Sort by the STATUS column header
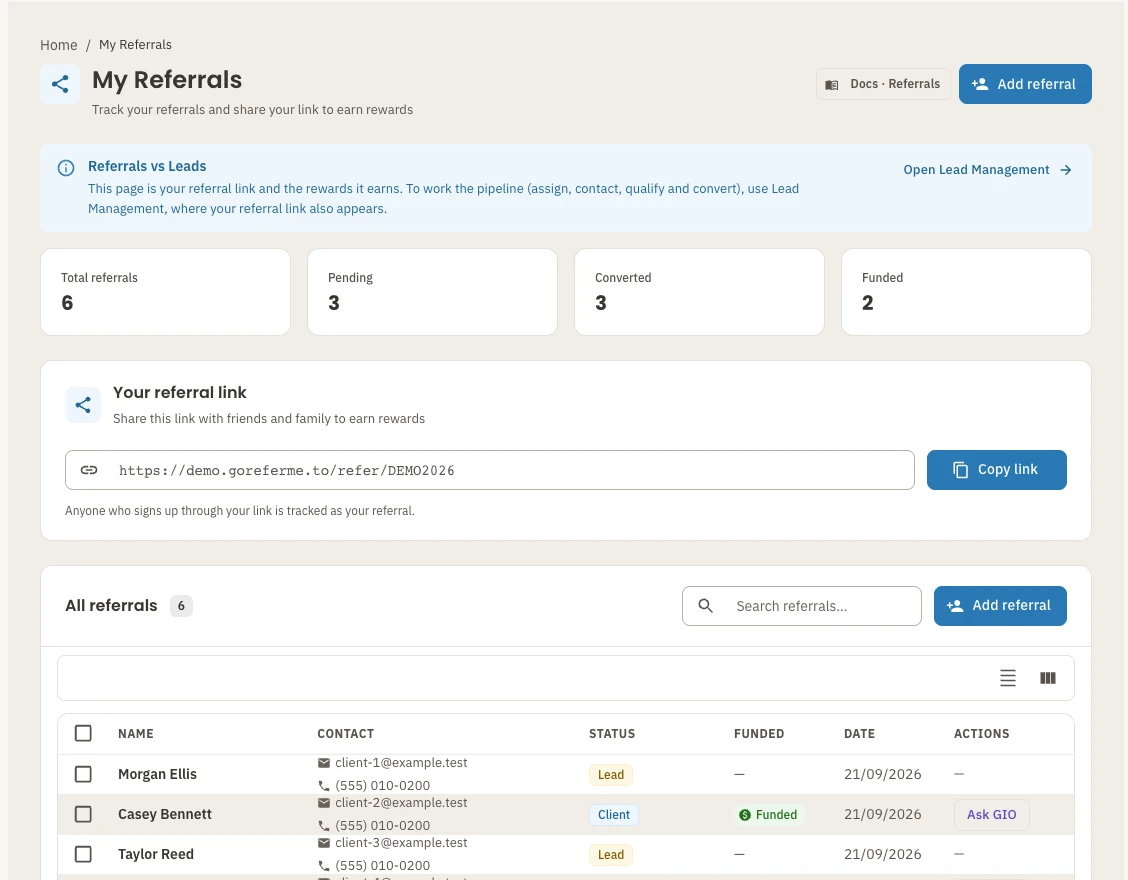Viewport: 1128px width, 880px height. point(612,734)
